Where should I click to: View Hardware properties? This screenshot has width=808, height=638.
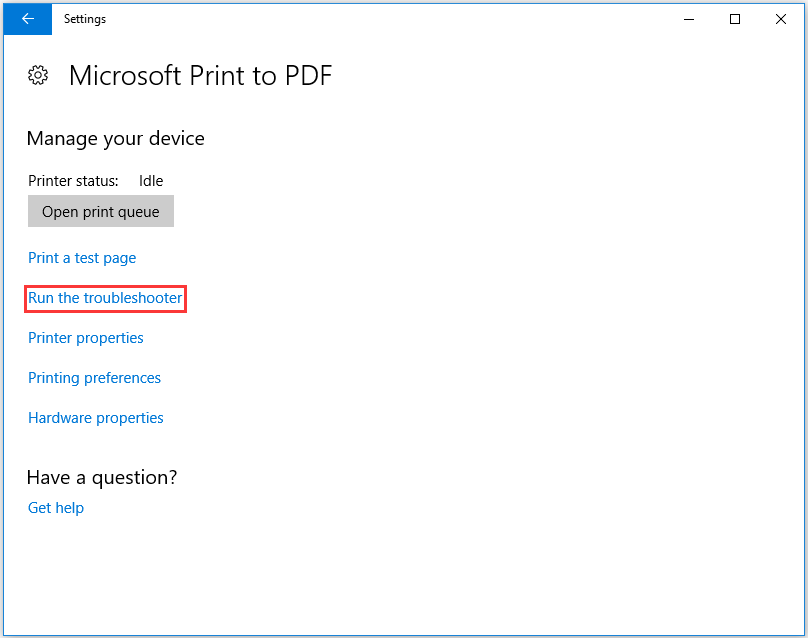tap(95, 417)
